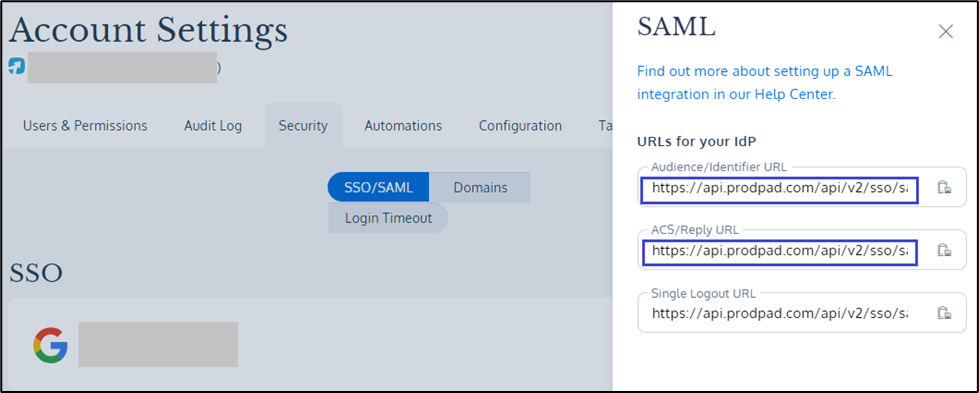Copy the ACS/Reply URL to clipboard
Viewport: 979px width, 393px height.
click(x=944, y=251)
